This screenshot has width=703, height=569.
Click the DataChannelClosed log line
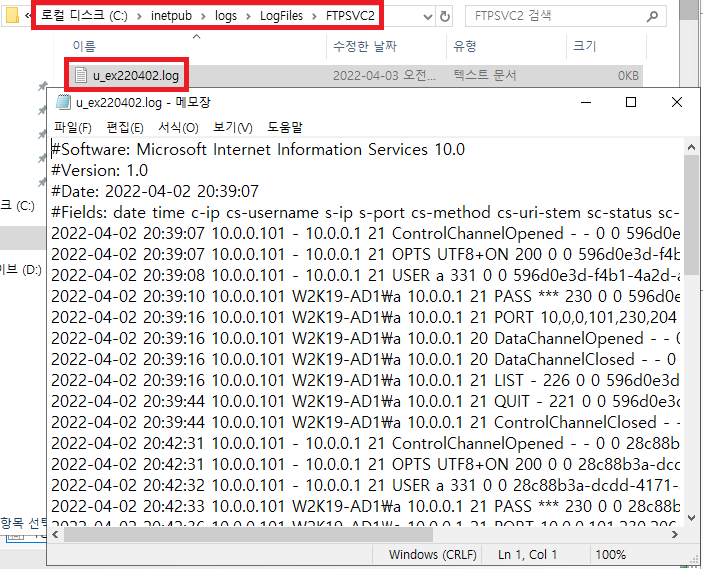[364, 360]
